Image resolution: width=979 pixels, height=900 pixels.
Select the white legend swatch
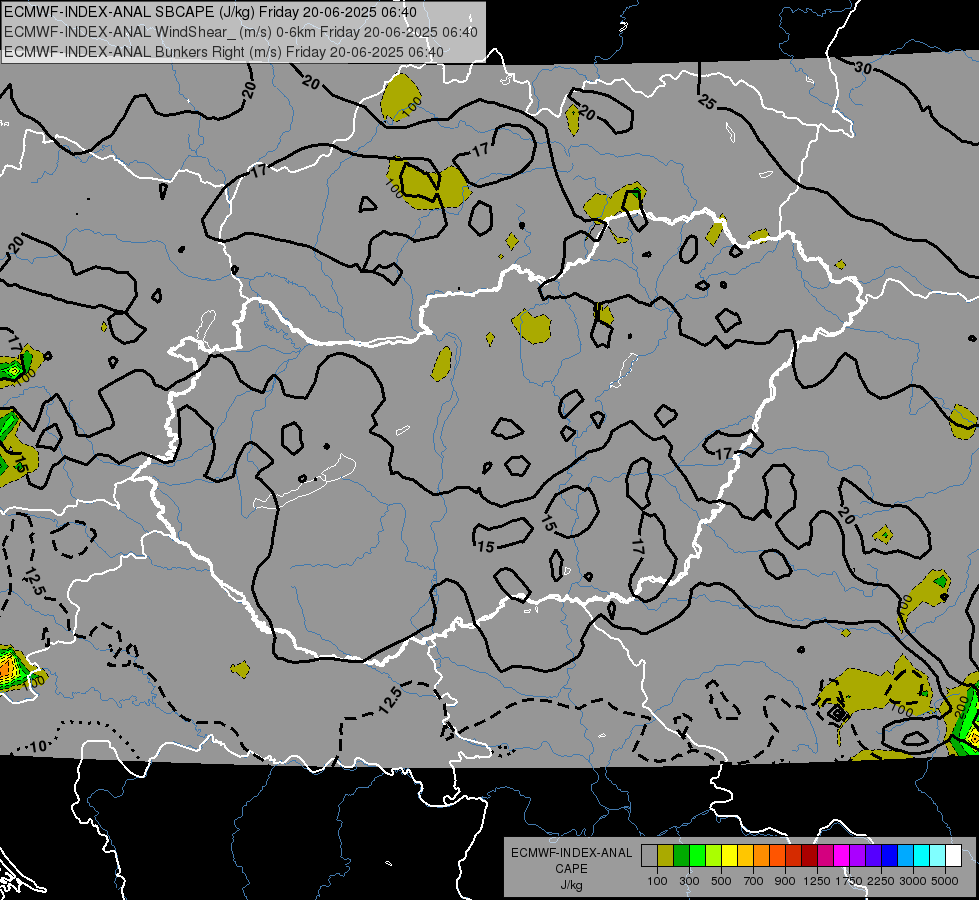point(955,855)
